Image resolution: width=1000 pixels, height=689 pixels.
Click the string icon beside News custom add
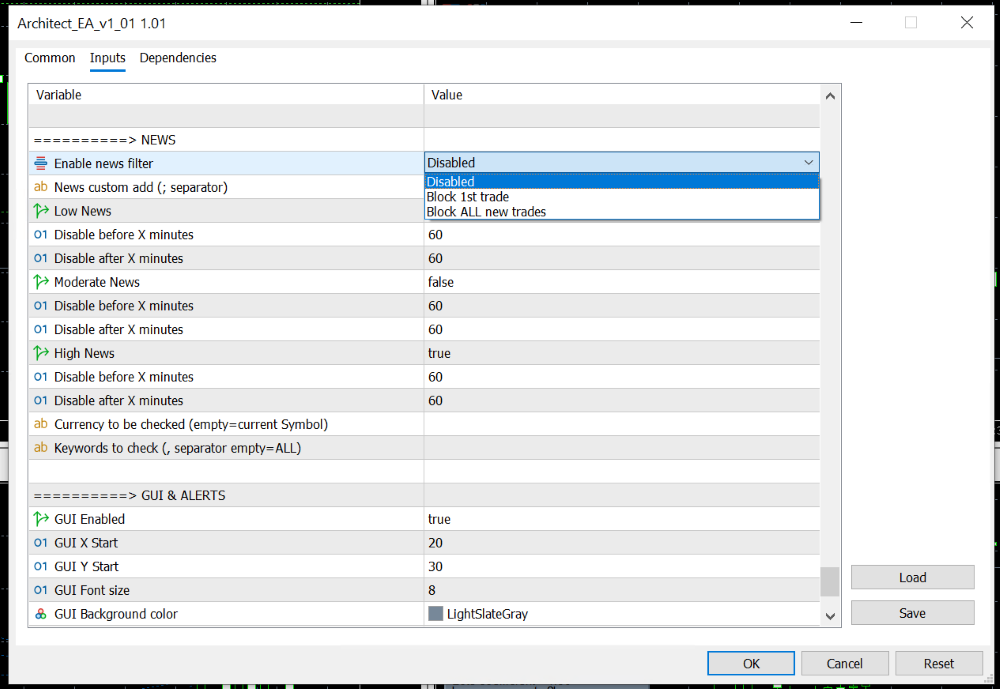(41, 187)
